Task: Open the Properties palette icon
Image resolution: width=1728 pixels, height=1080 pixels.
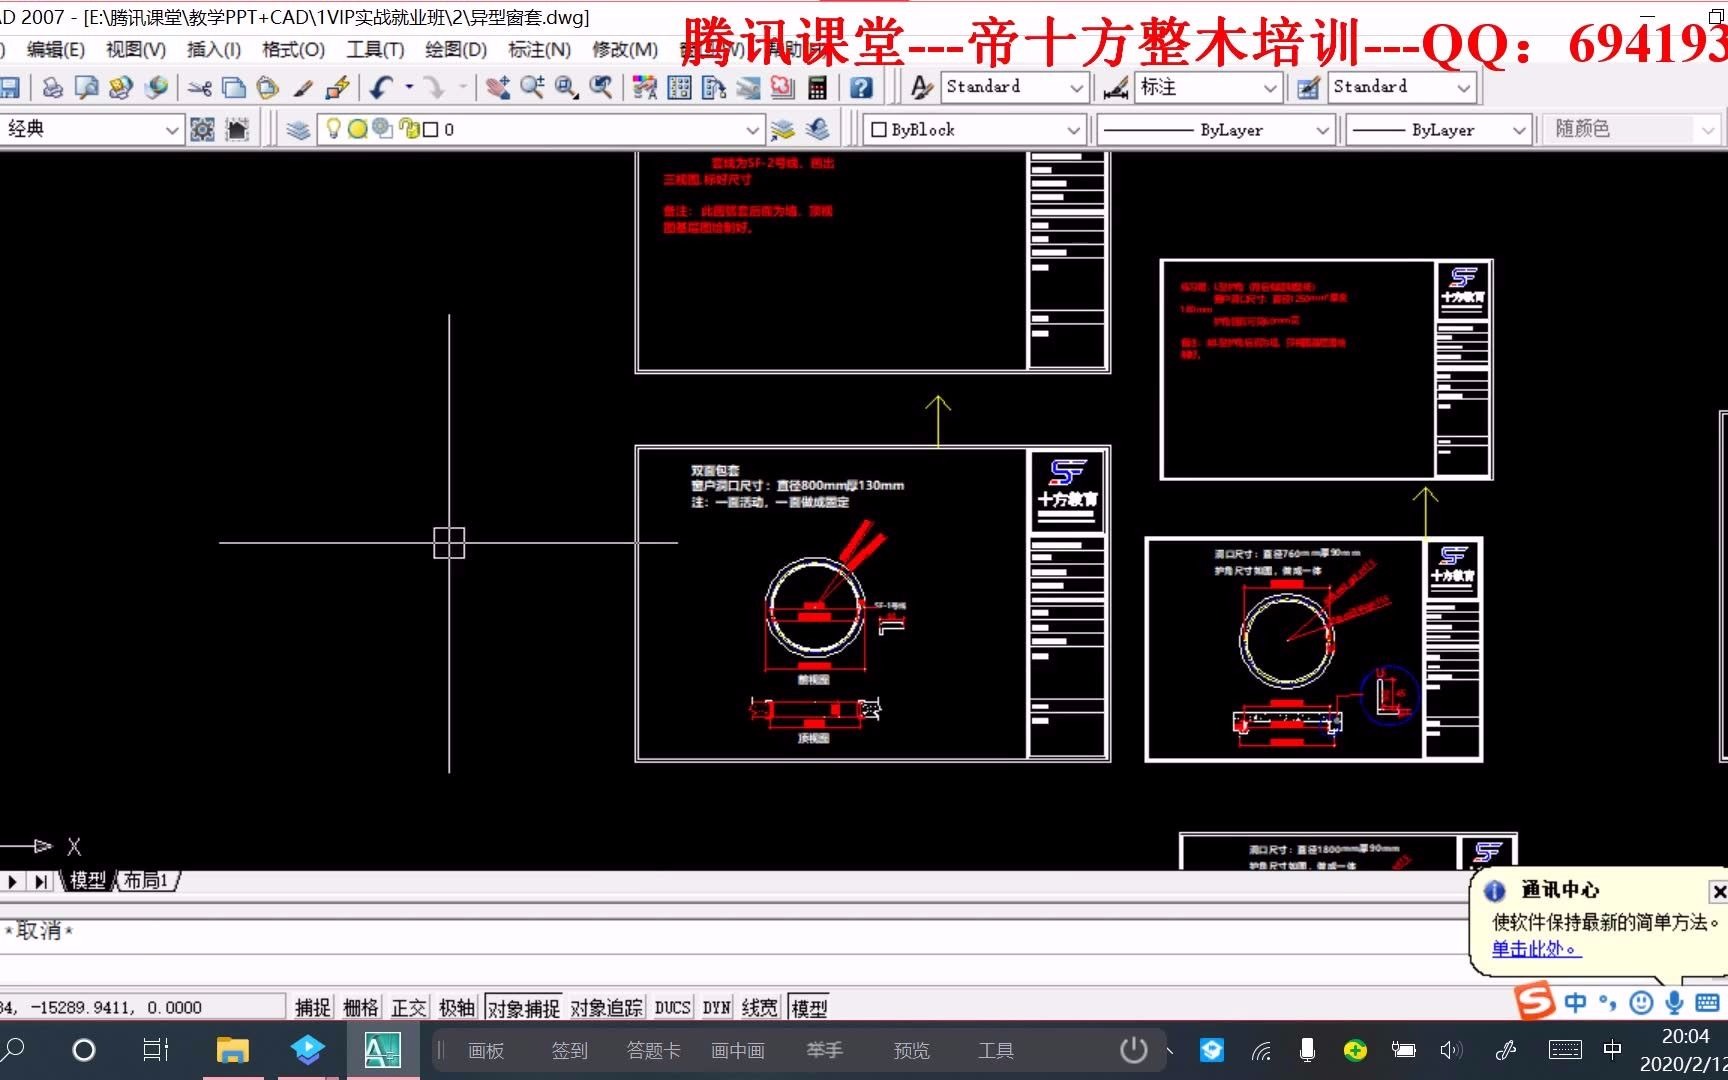Action: pos(645,88)
